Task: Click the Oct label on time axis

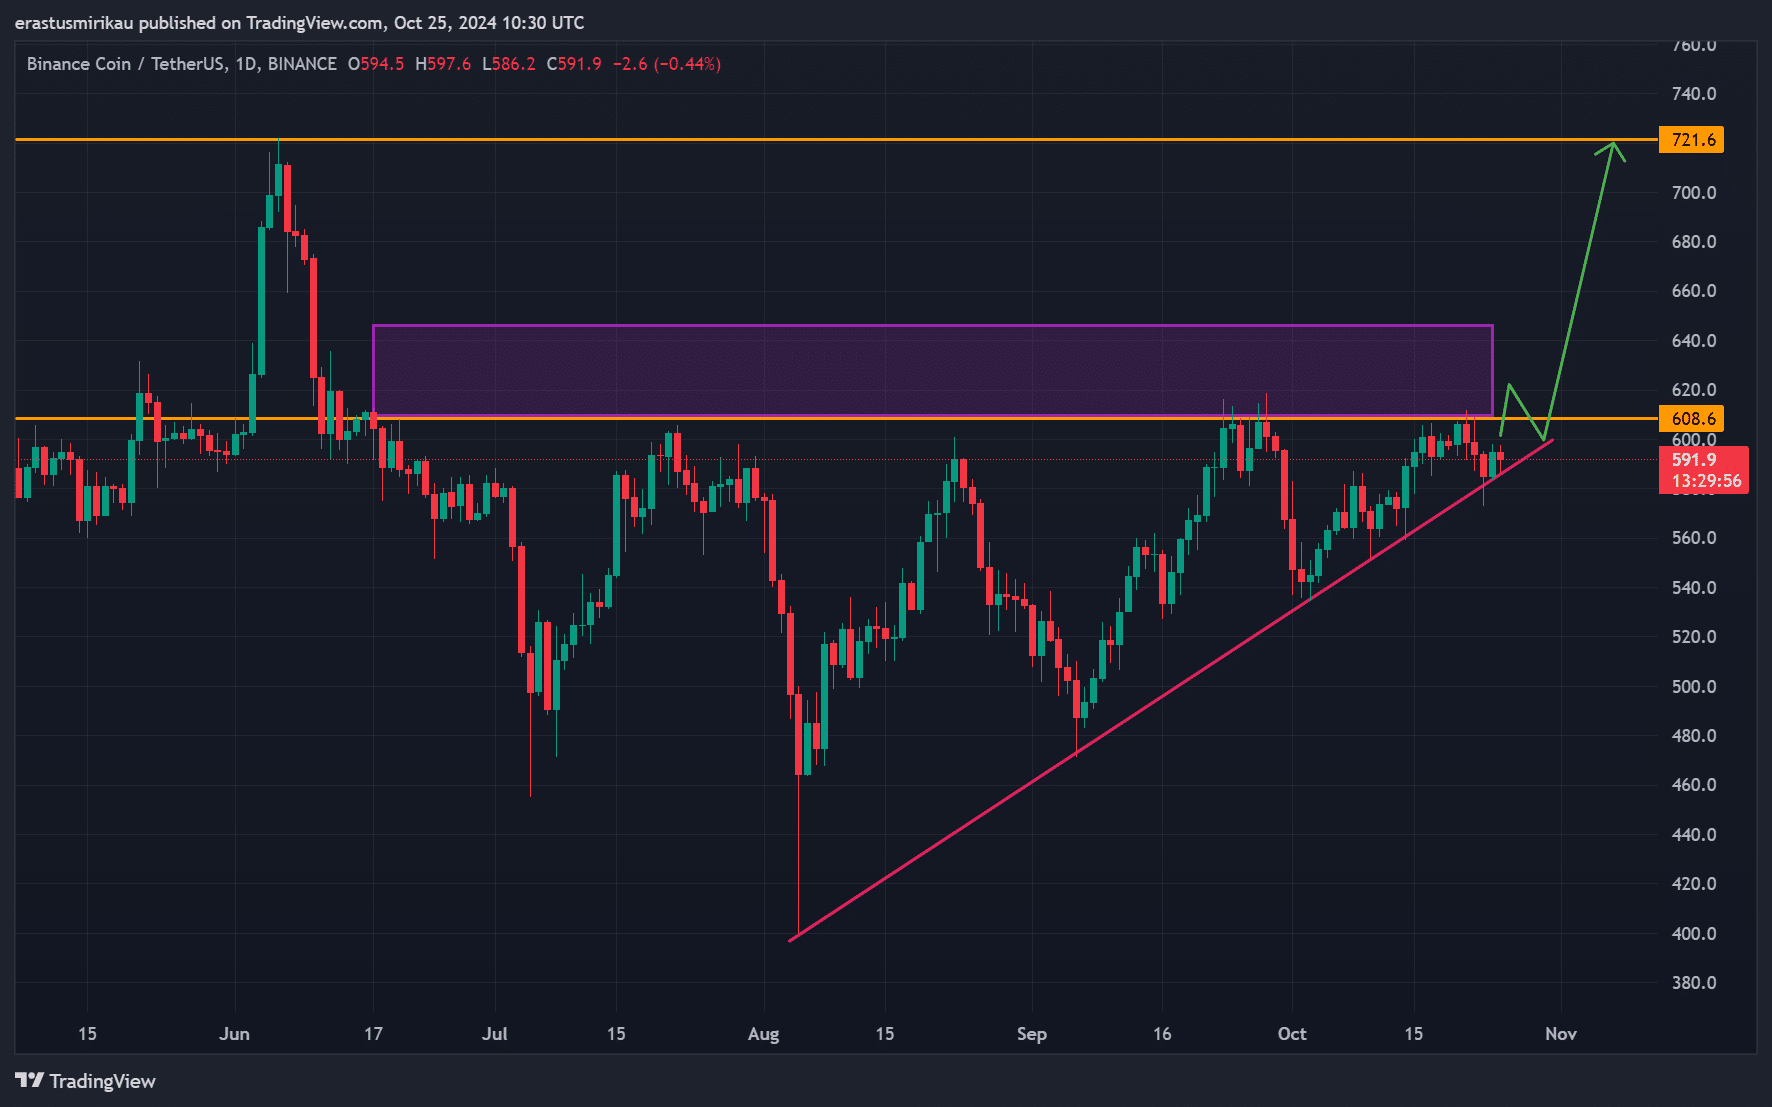Action: [1291, 1033]
